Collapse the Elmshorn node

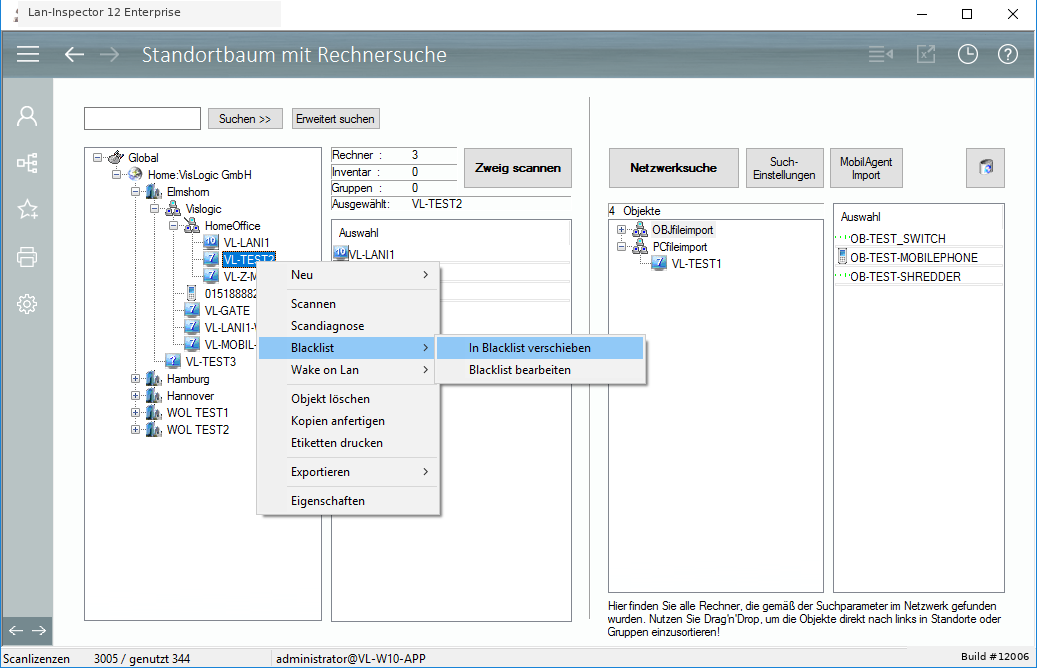136,192
